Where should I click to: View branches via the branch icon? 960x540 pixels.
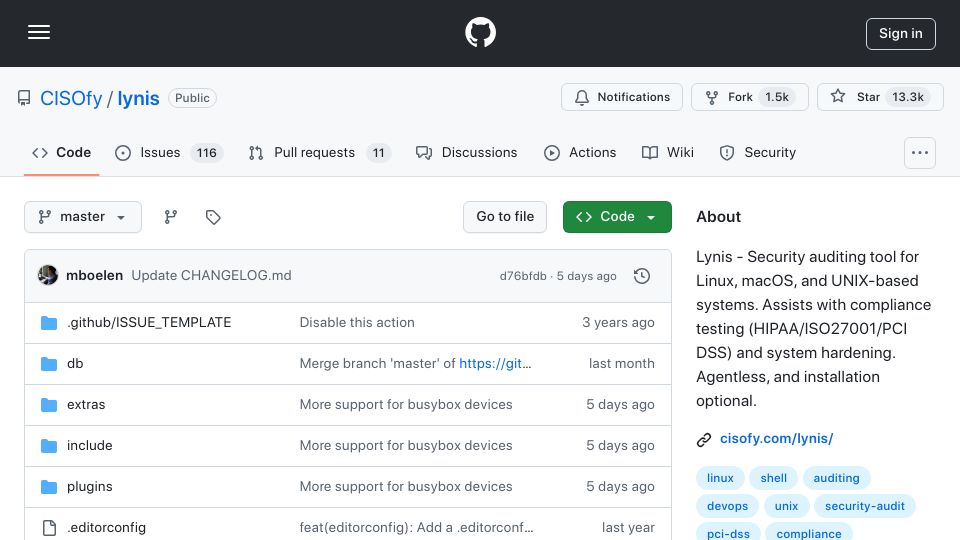pyautogui.click(x=171, y=217)
